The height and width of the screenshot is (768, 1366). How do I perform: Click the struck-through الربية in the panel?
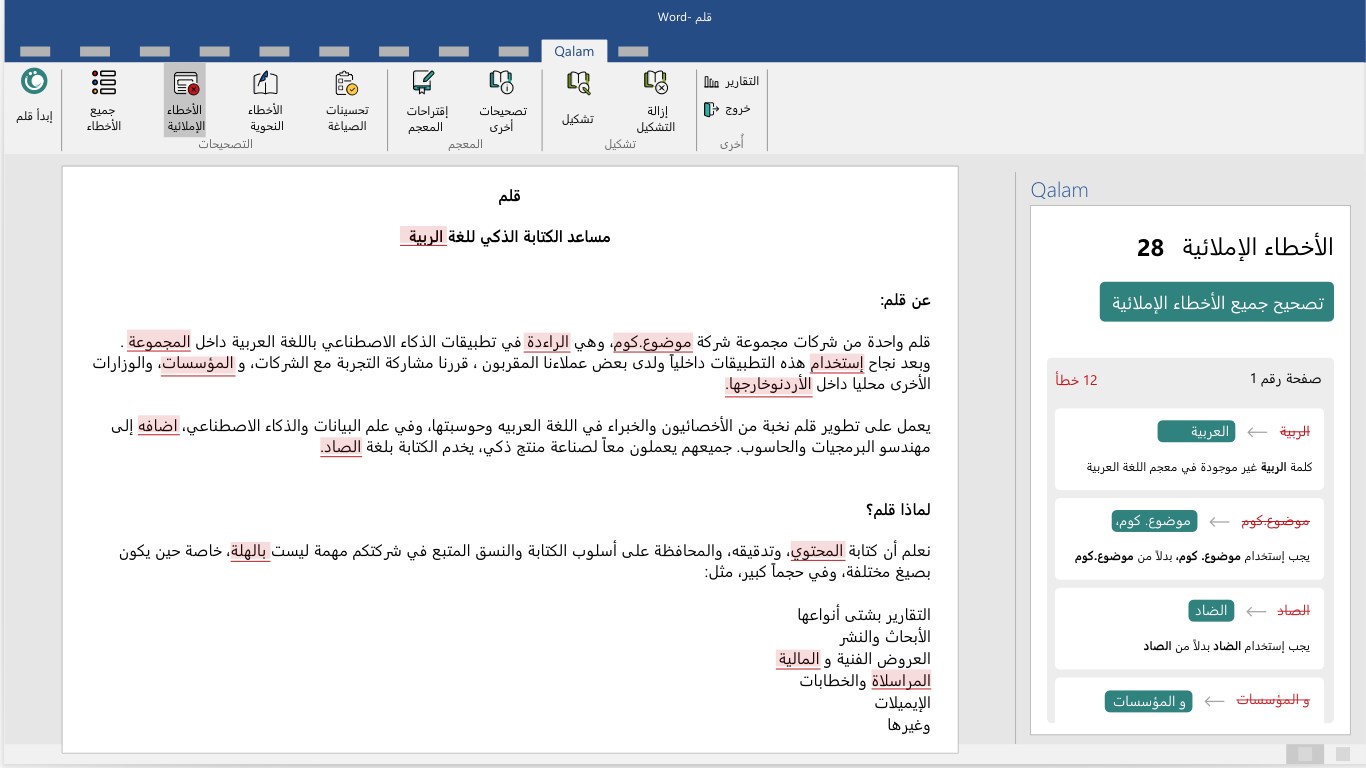[1294, 432]
